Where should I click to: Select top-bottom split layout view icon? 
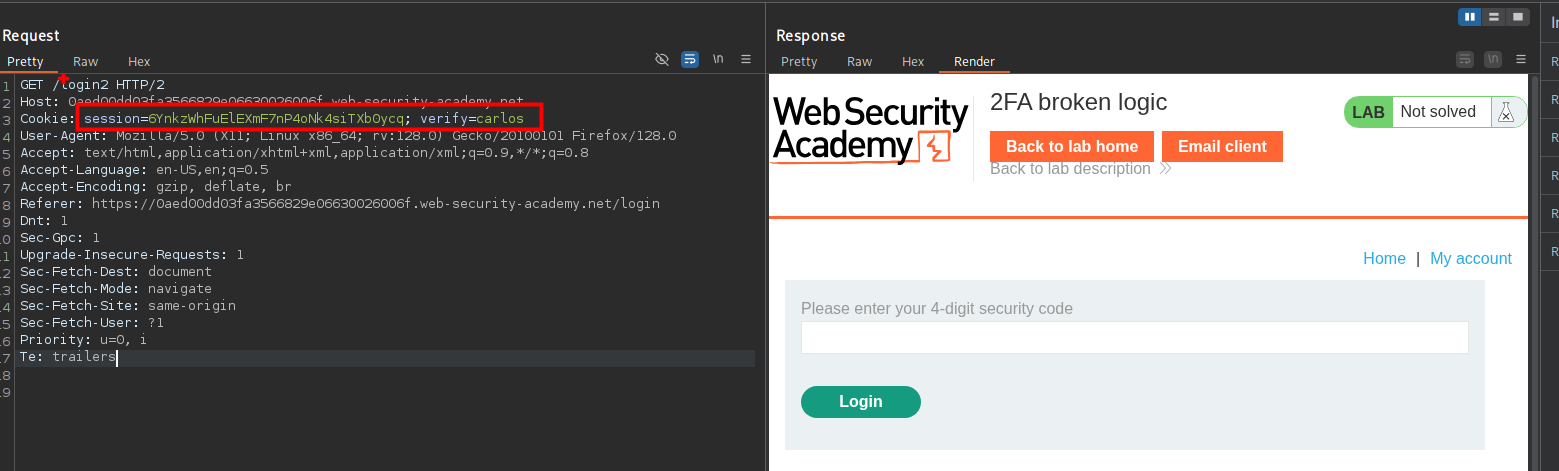click(1494, 17)
